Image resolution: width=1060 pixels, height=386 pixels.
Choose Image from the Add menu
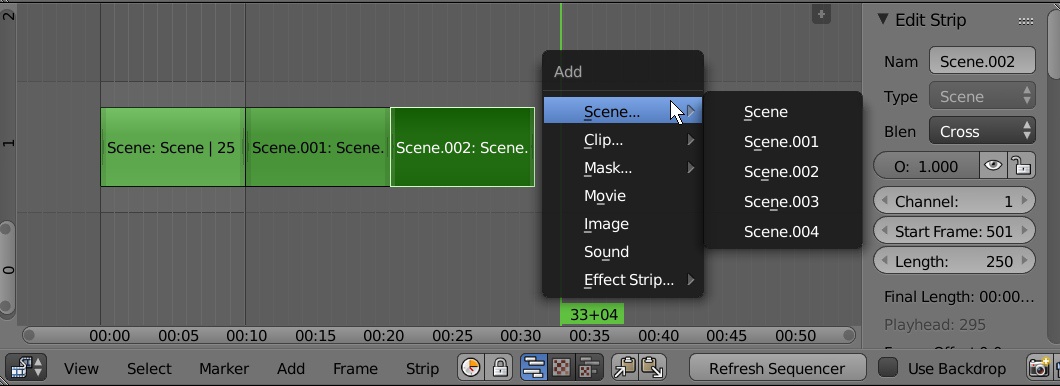[x=623, y=223]
